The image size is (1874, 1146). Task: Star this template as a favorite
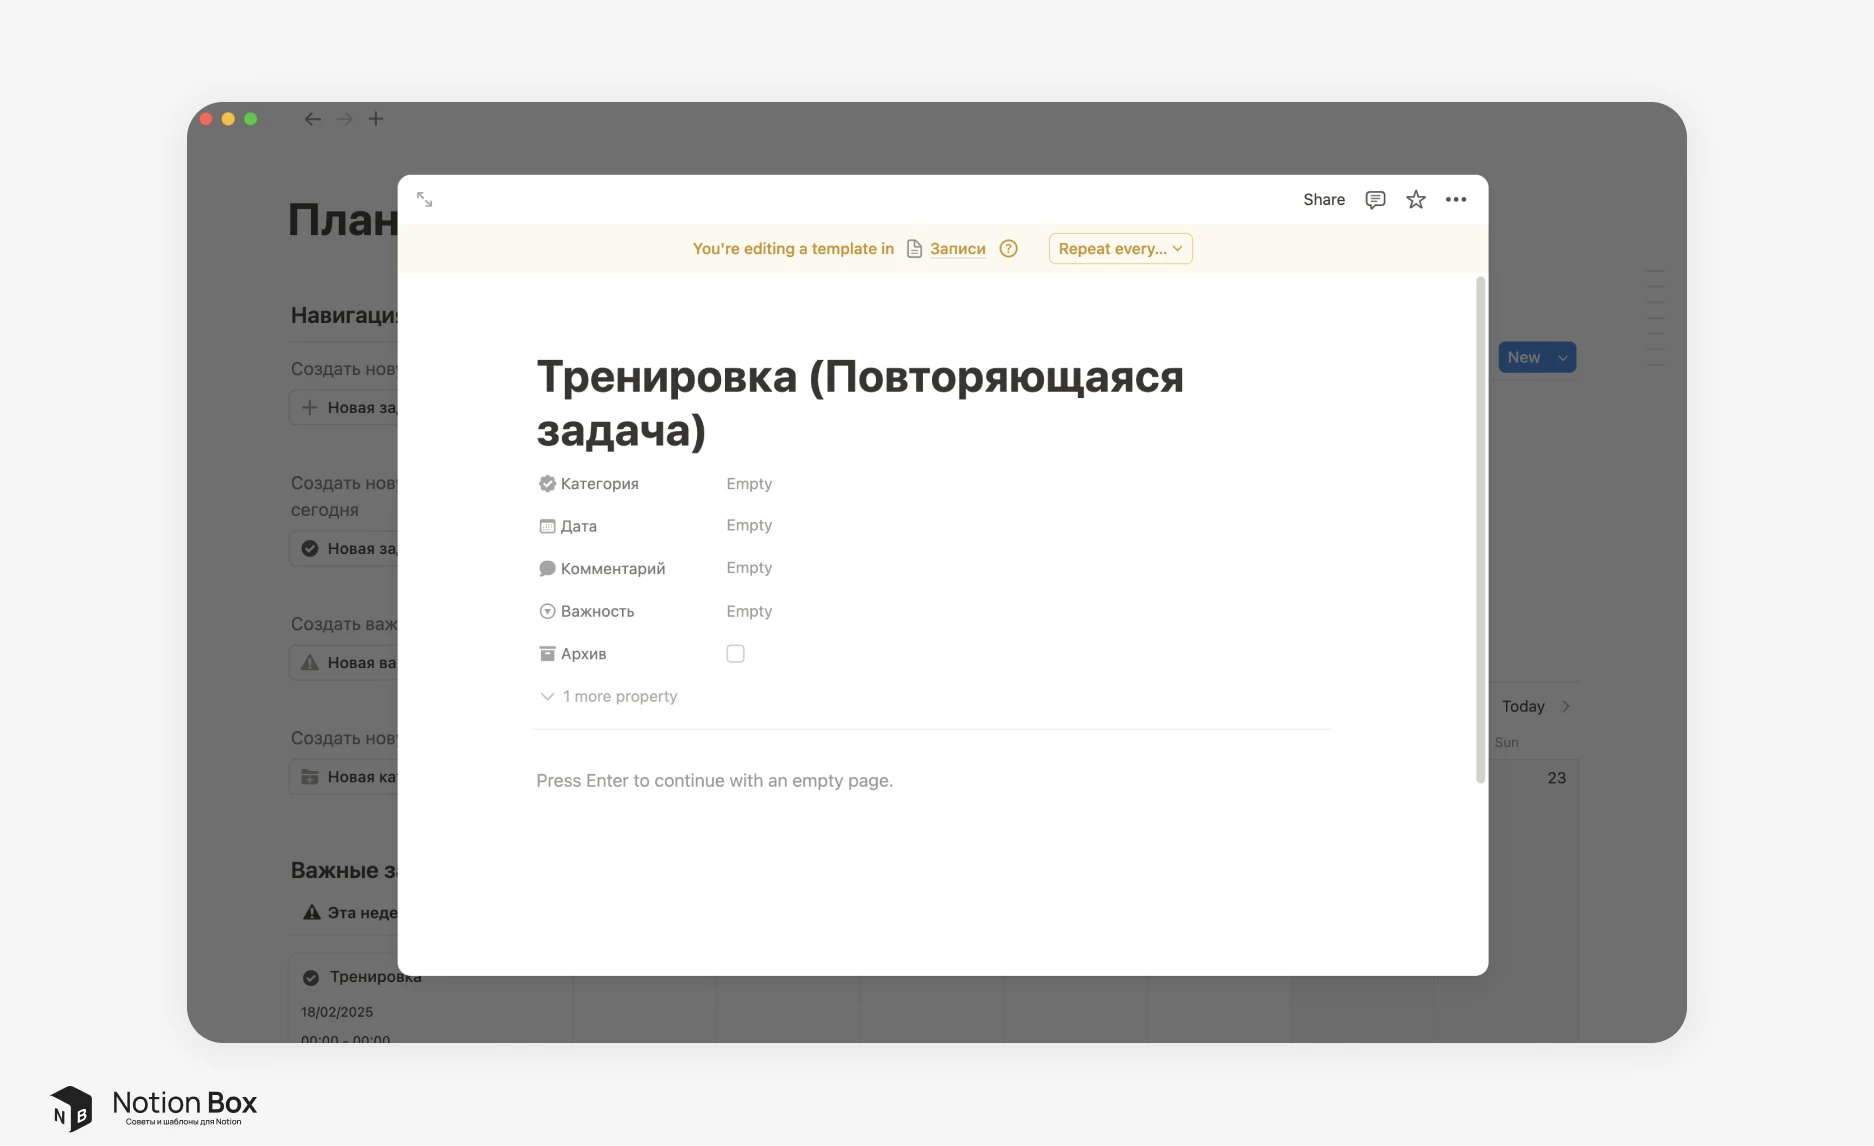(x=1415, y=200)
